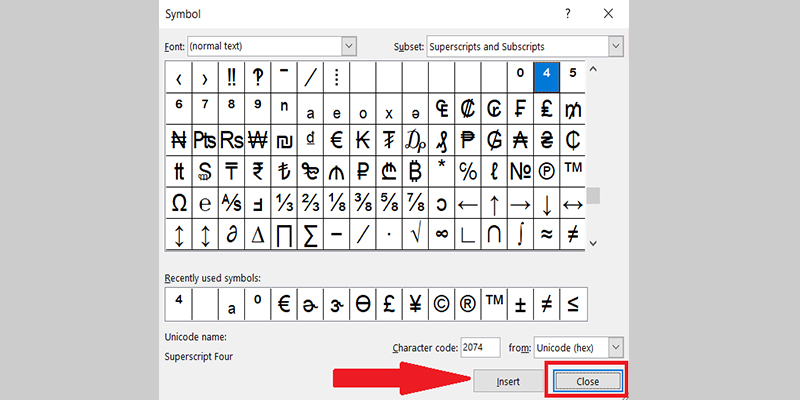Open the Font dropdown list
The height and width of the screenshot is (400, 800).
point(349,46)
